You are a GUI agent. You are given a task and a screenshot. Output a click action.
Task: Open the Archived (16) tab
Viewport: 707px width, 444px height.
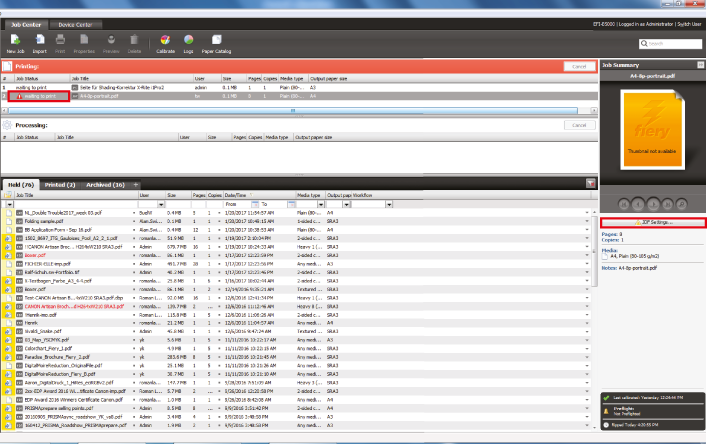(x=105, y=184)
